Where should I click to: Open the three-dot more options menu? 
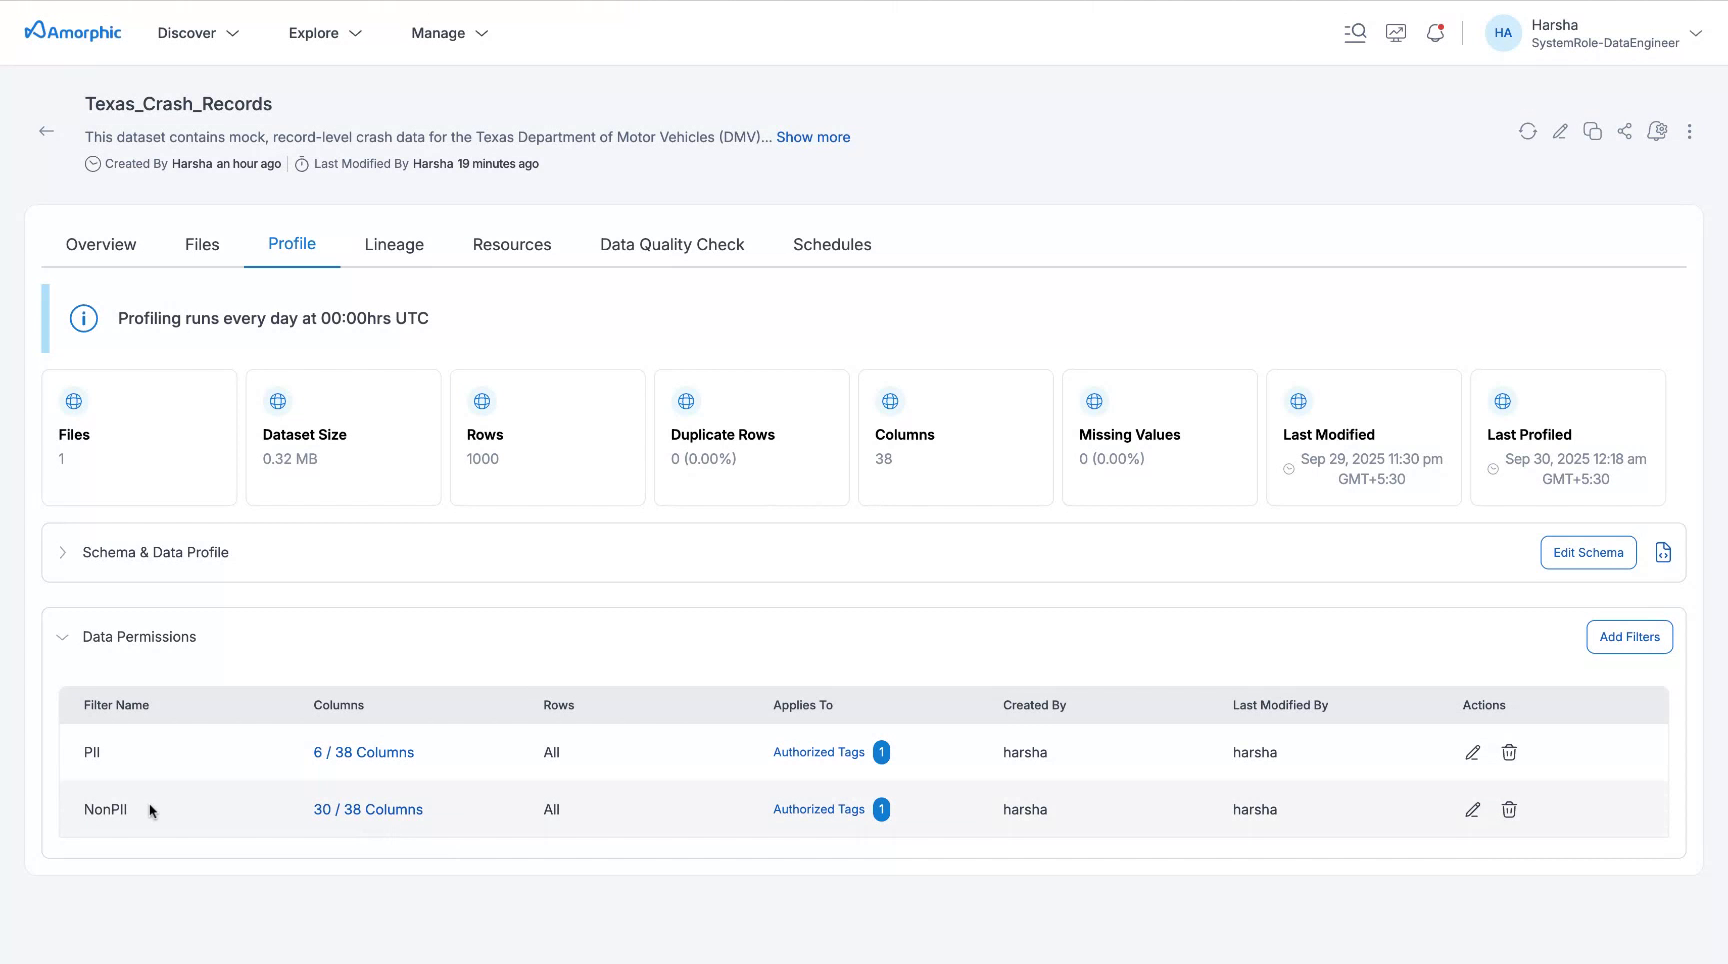(x=1689, y=131)
